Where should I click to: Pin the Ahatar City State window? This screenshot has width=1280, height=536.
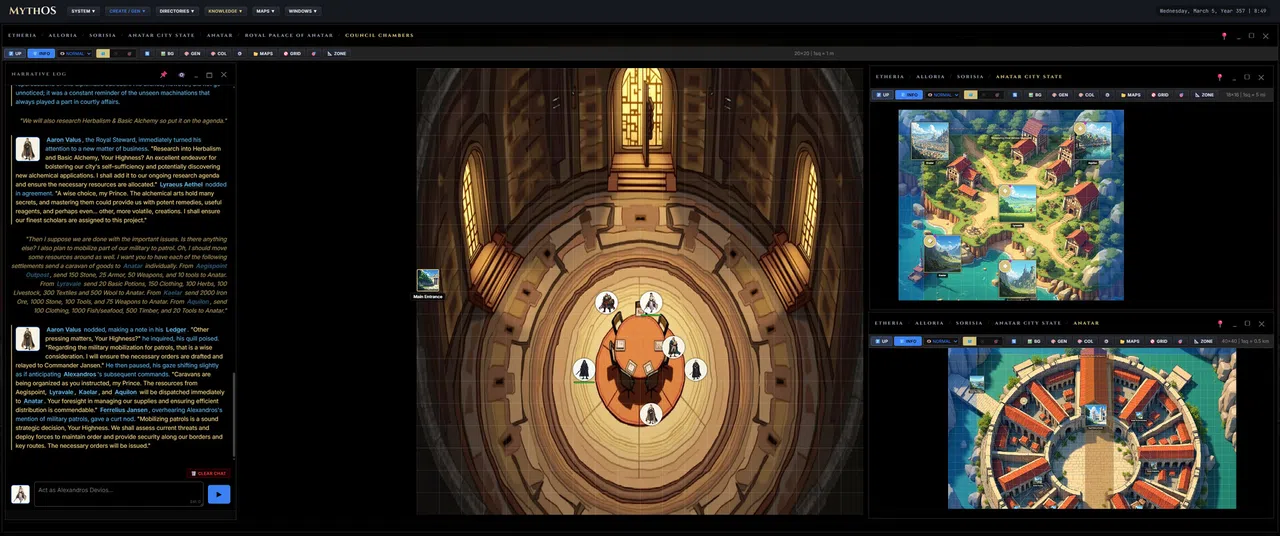[1220, 77]
